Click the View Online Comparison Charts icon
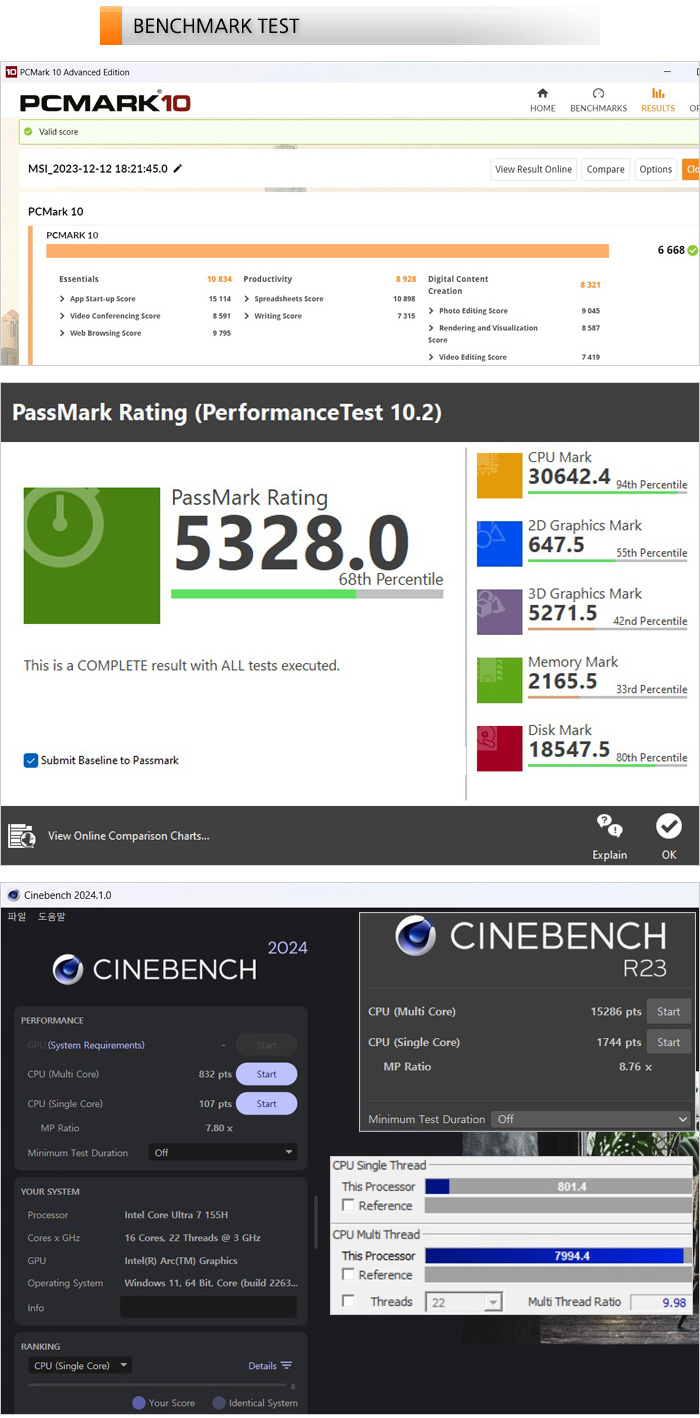Screen dimensions: 700x1418 pyautogui.click(x=22, y=836)
